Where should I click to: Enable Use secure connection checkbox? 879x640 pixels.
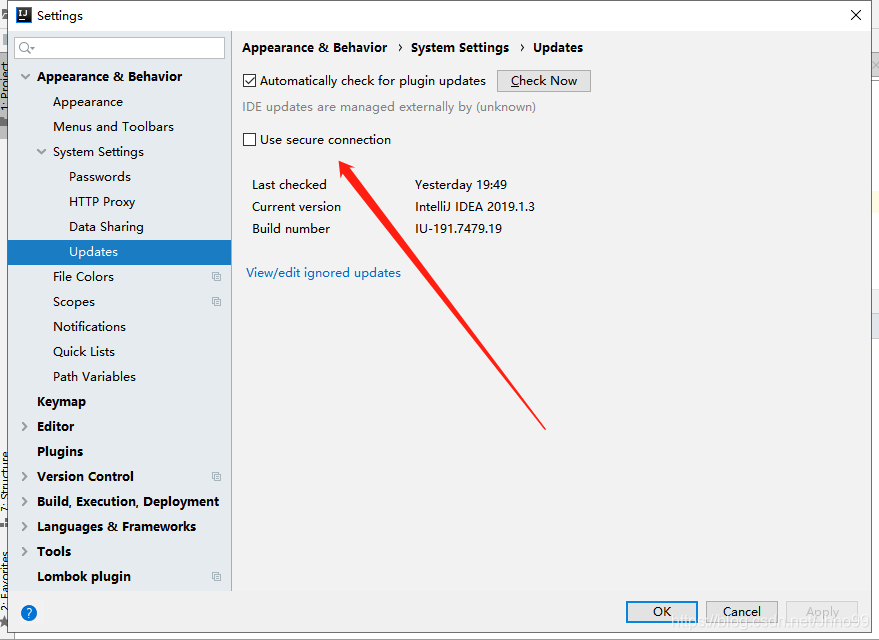pos(249,140)
